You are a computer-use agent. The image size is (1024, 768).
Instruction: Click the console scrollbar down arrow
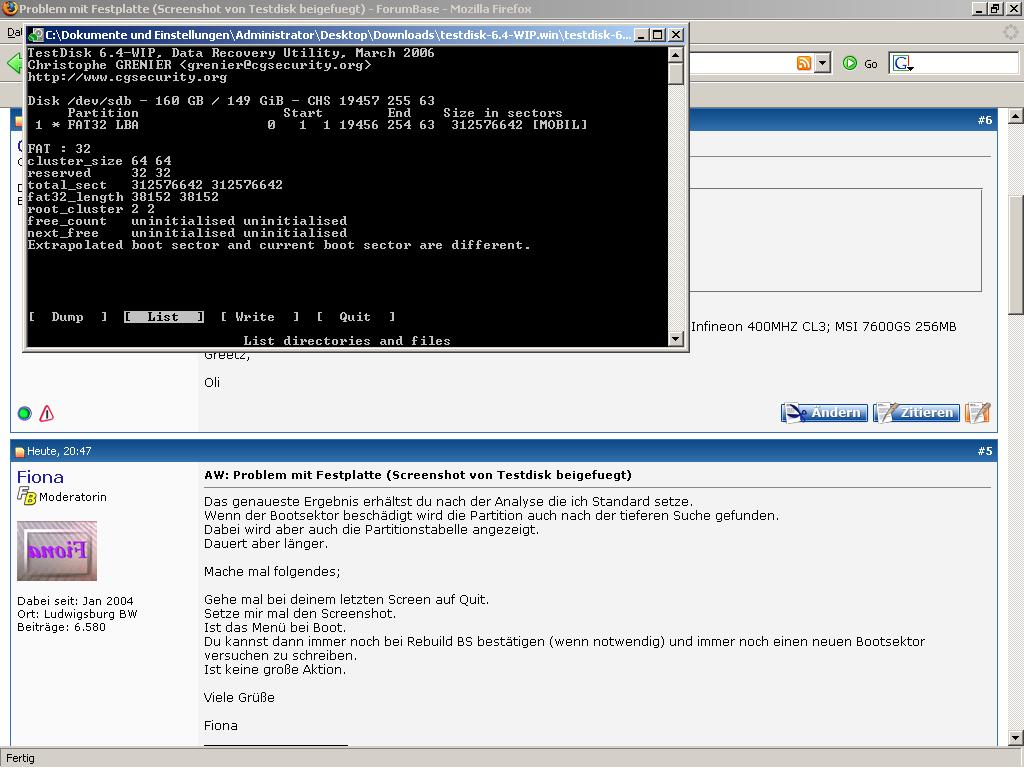coord(676,338)
